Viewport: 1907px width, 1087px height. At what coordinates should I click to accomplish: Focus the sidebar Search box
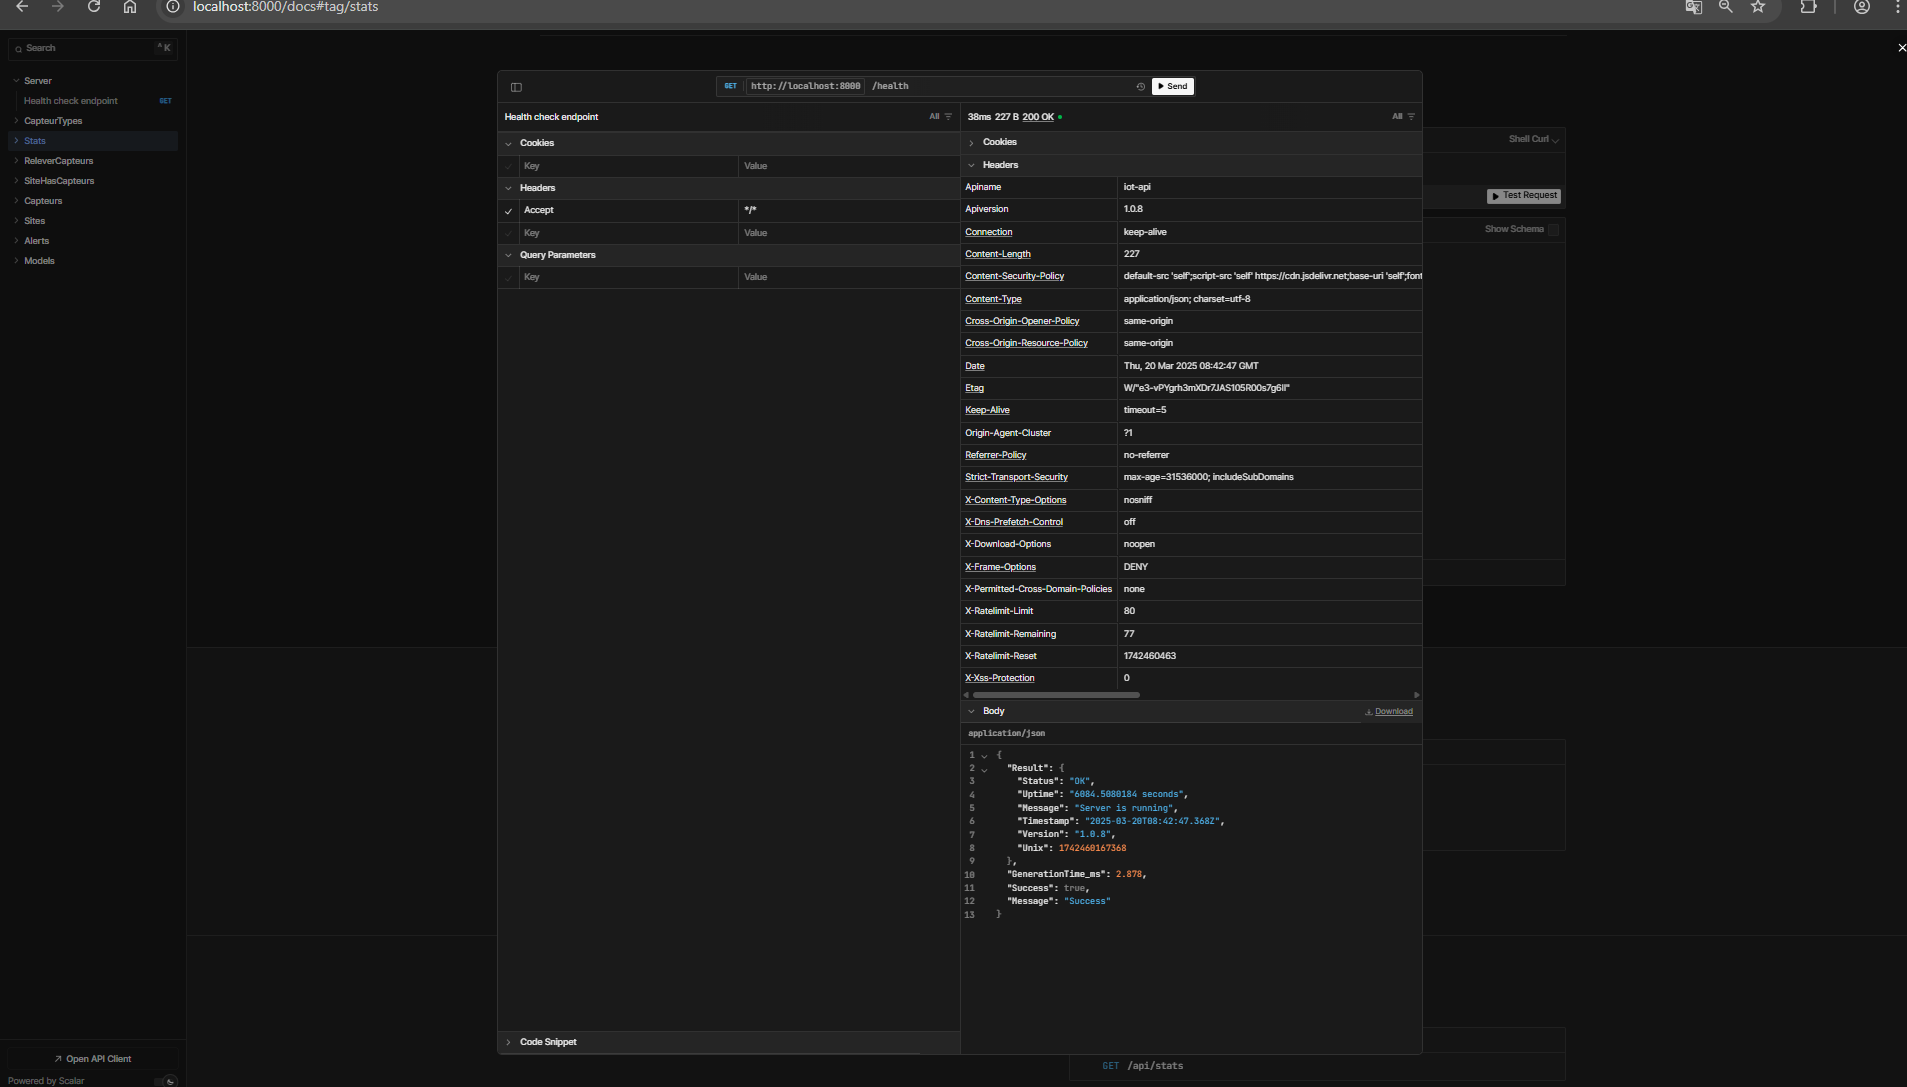(93, 48)
